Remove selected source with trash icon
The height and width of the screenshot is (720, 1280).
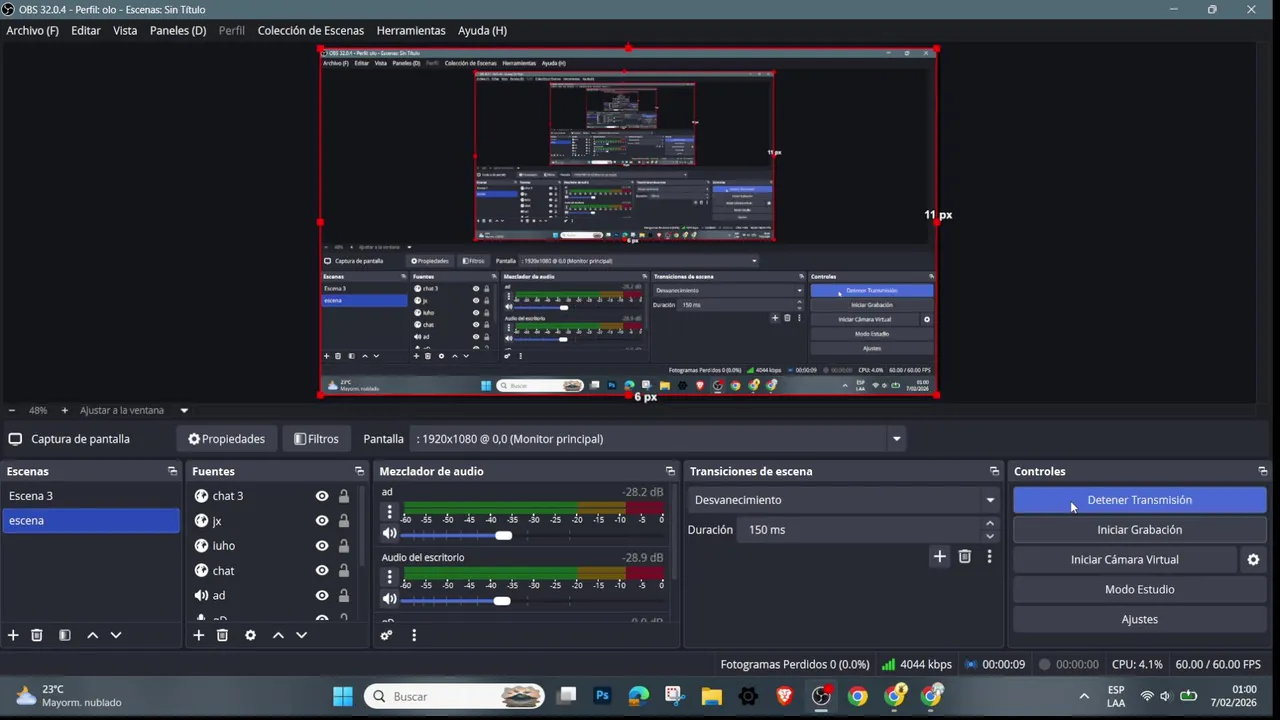pos(222,635)
